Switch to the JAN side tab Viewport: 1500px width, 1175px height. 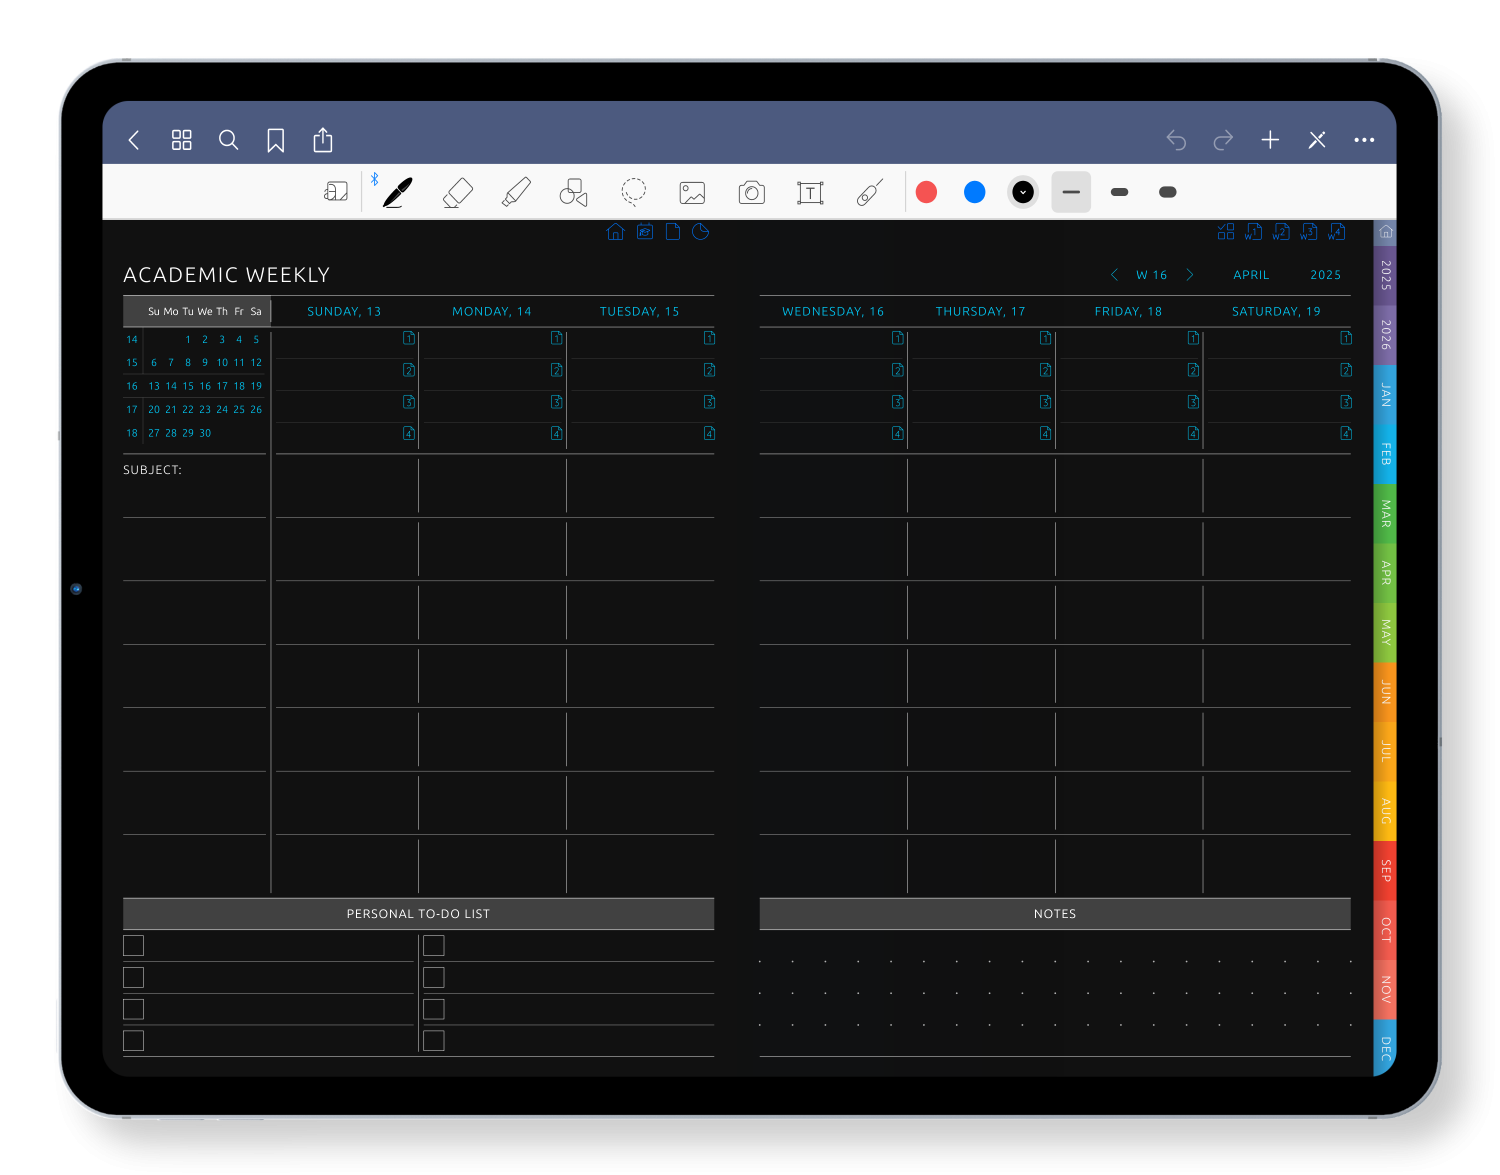[x=1385, y=394]
